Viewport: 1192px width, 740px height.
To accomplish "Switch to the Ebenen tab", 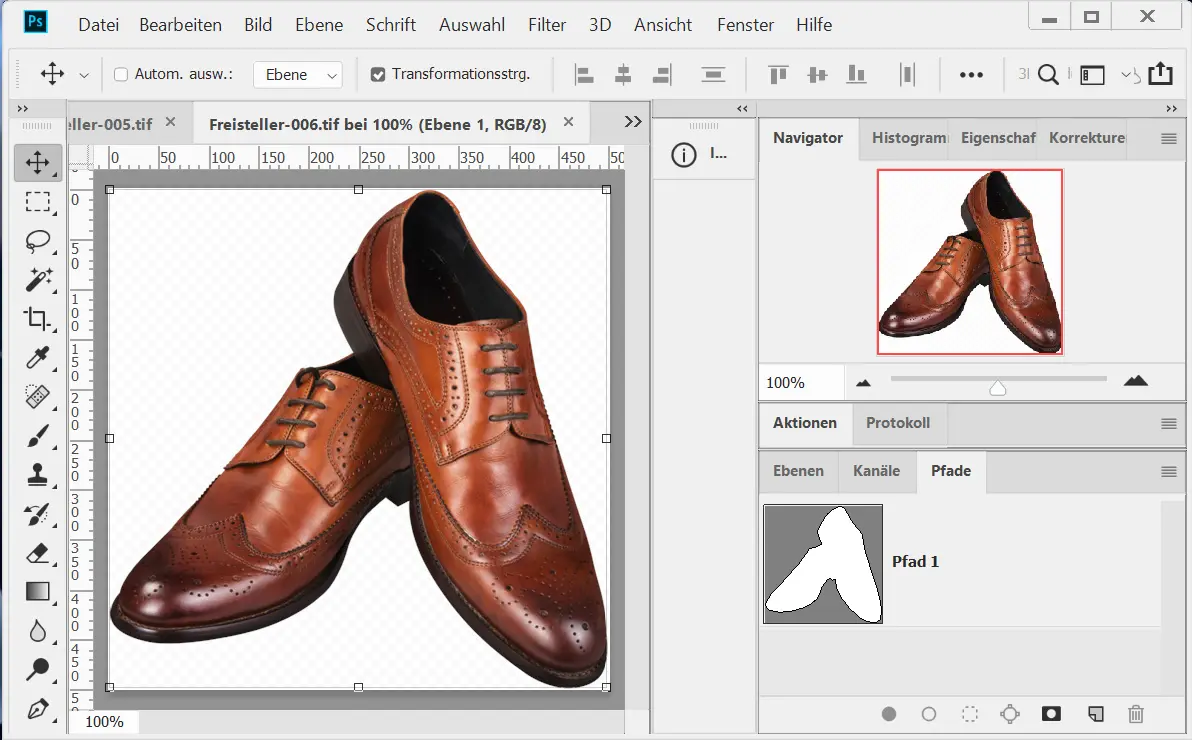I will coord(798,471).
